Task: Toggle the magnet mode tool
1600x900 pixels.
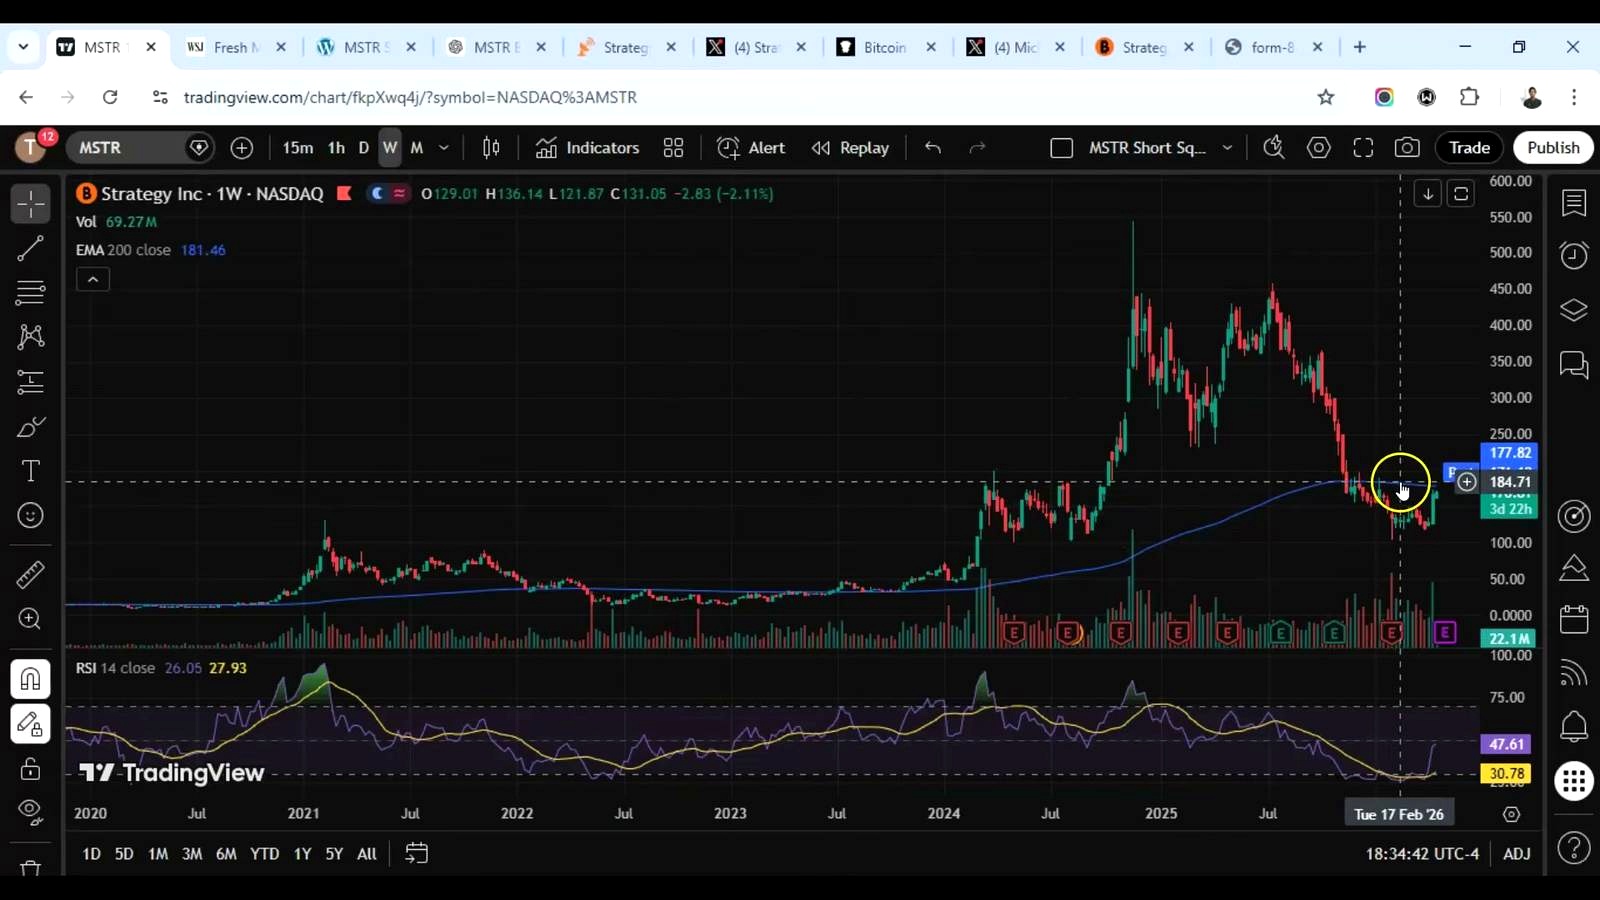Action: [31, 679]
